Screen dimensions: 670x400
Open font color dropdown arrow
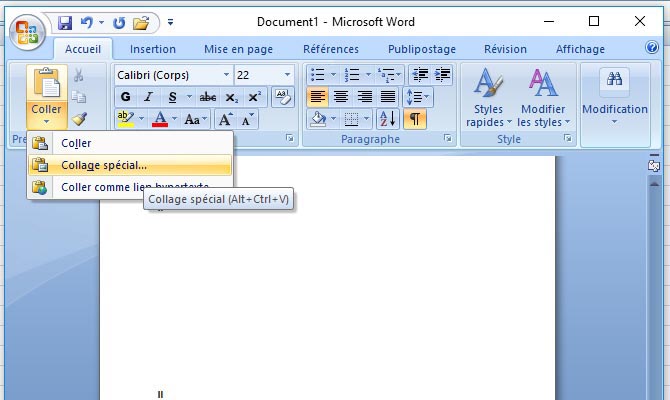[174, 119]
